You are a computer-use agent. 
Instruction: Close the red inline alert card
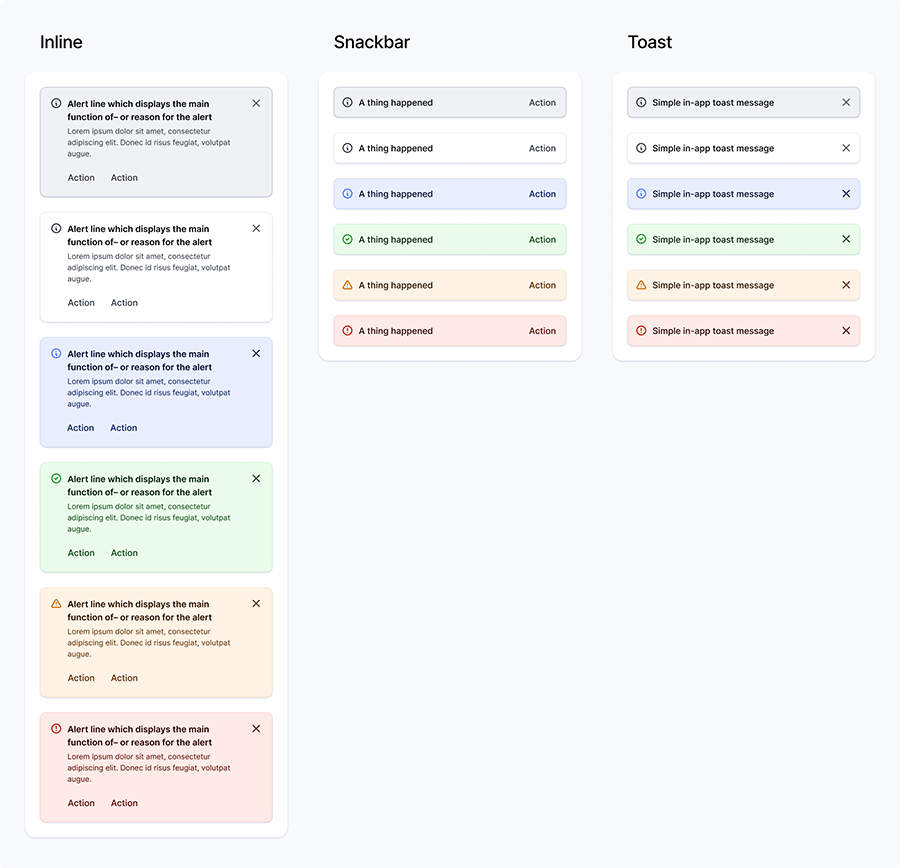click(256, 728)
